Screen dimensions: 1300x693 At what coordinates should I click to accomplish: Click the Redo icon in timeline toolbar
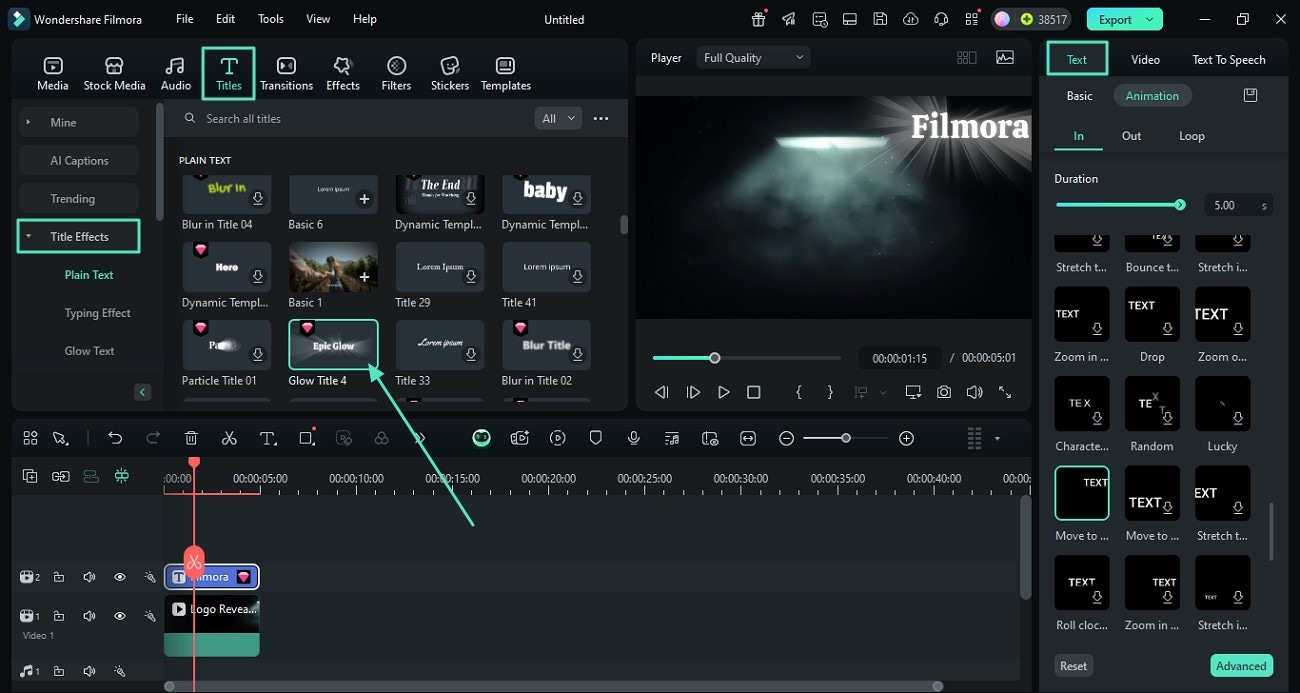(x=153, y=438)
